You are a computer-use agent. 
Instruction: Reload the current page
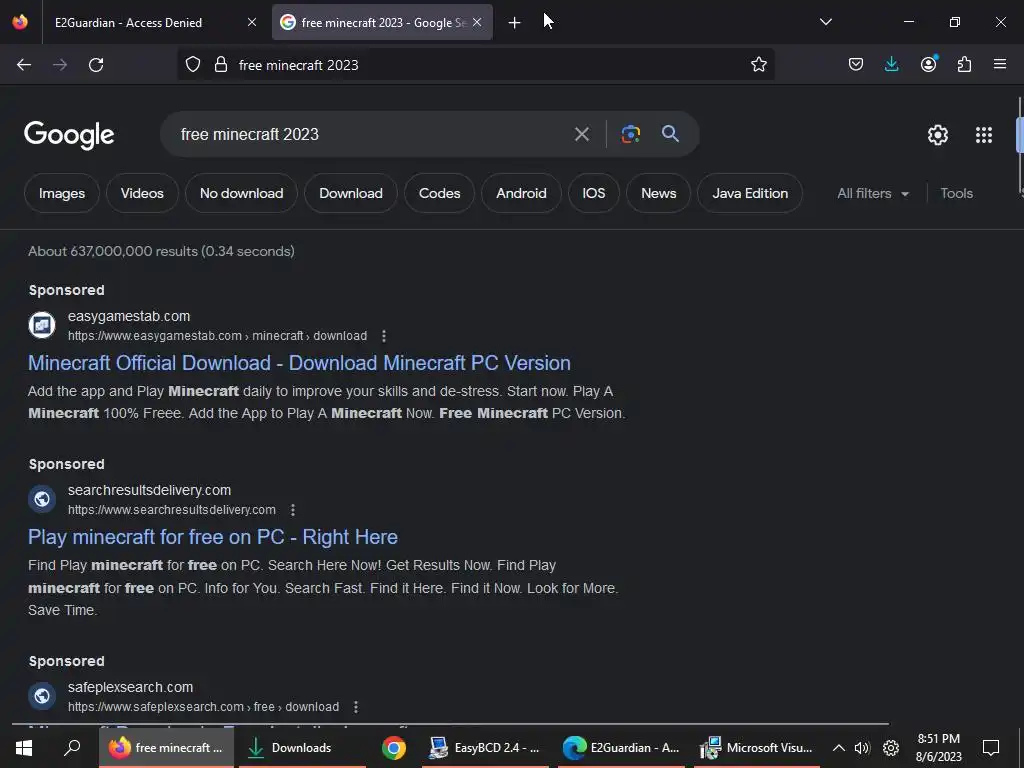click(x=96, y=65)
